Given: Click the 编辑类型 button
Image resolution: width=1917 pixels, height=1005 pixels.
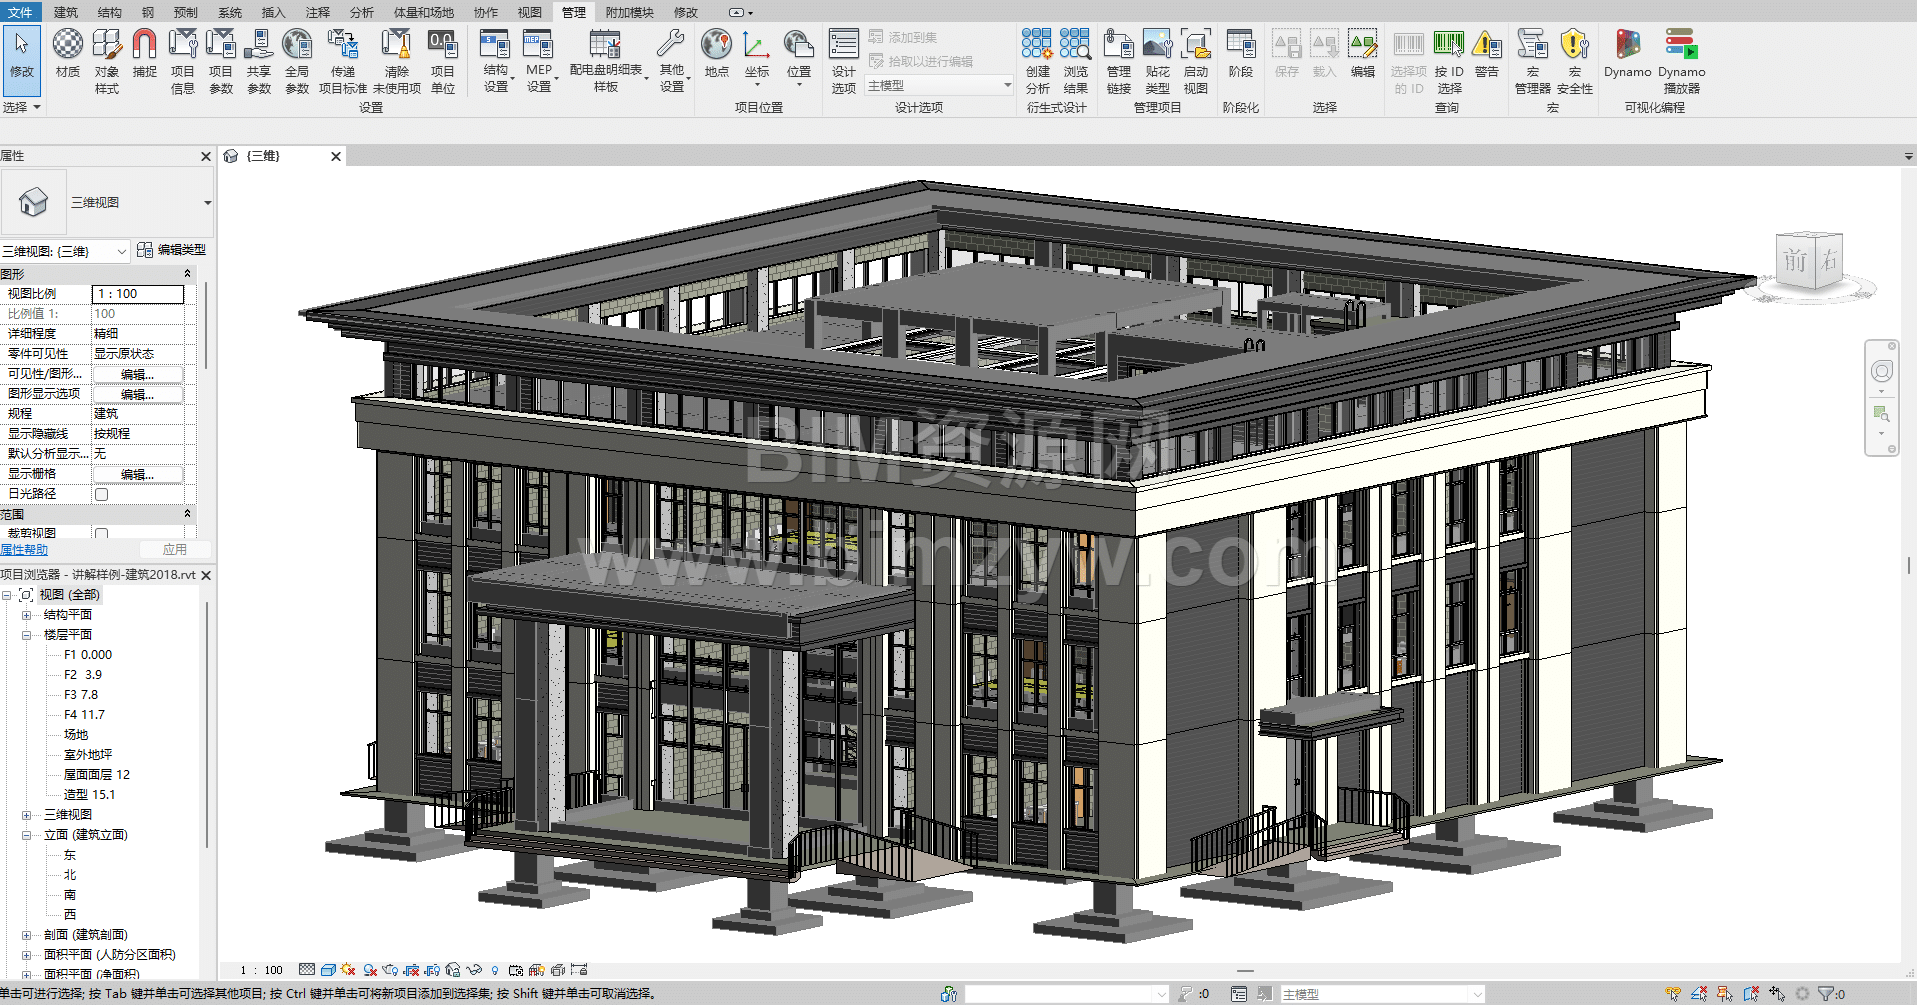Looking at the screenshot, I should coord(172,250).
